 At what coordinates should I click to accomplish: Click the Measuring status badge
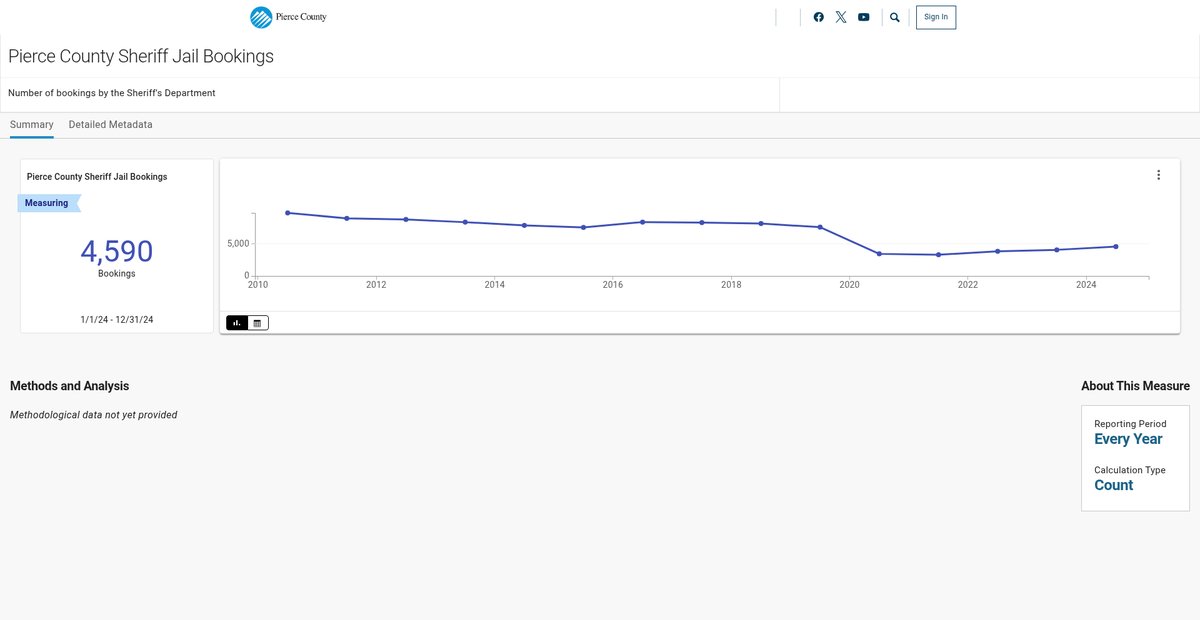pos(47,203)
